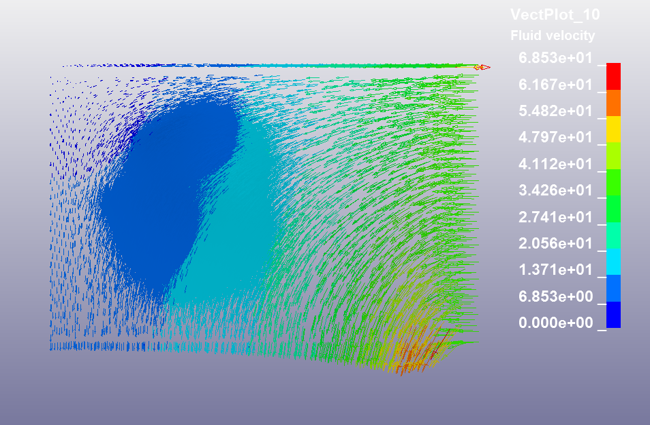This screenshot has height=425, width=650.
Task: Click the 6.853e+00 legend value
Action: coord(555,296)
